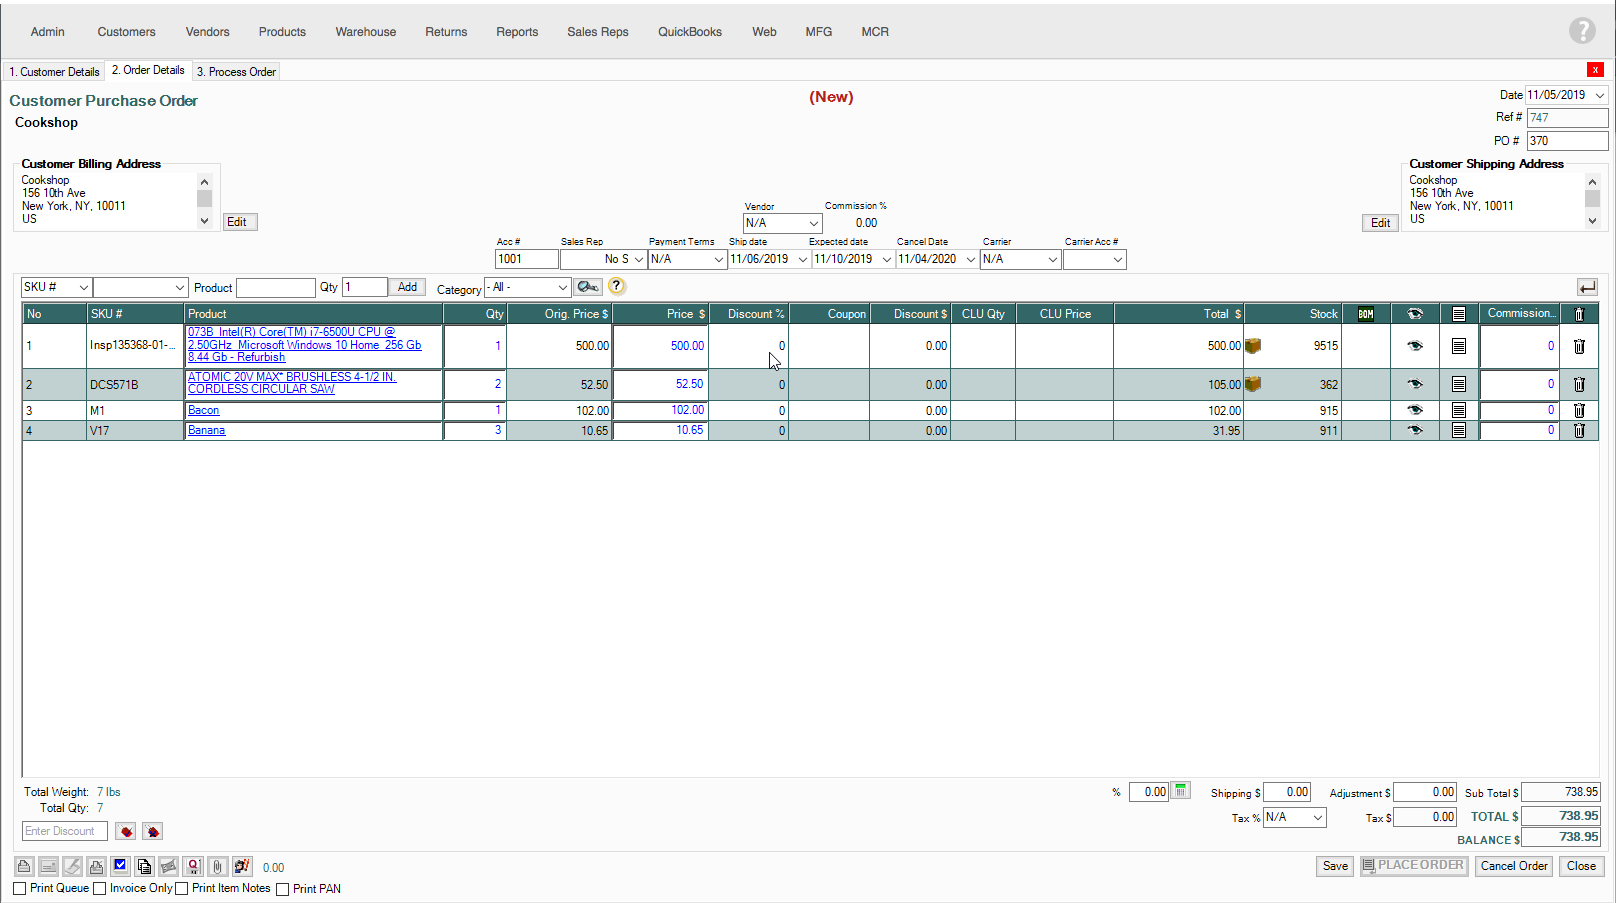
Task: Expand the Category filter dropdown
Action: [x=562, y=288]
